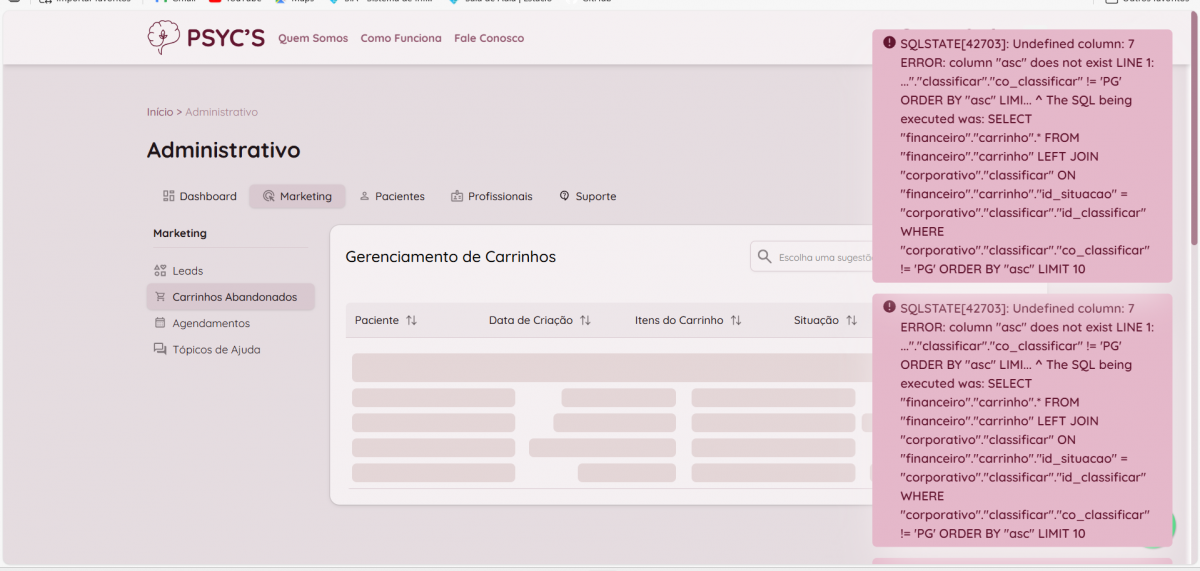Image resolution: width=1200 pixels, height=571 pixels.
Task: Select Carrinhos Abandonados in sidebar
Action: tap(234, 297)
